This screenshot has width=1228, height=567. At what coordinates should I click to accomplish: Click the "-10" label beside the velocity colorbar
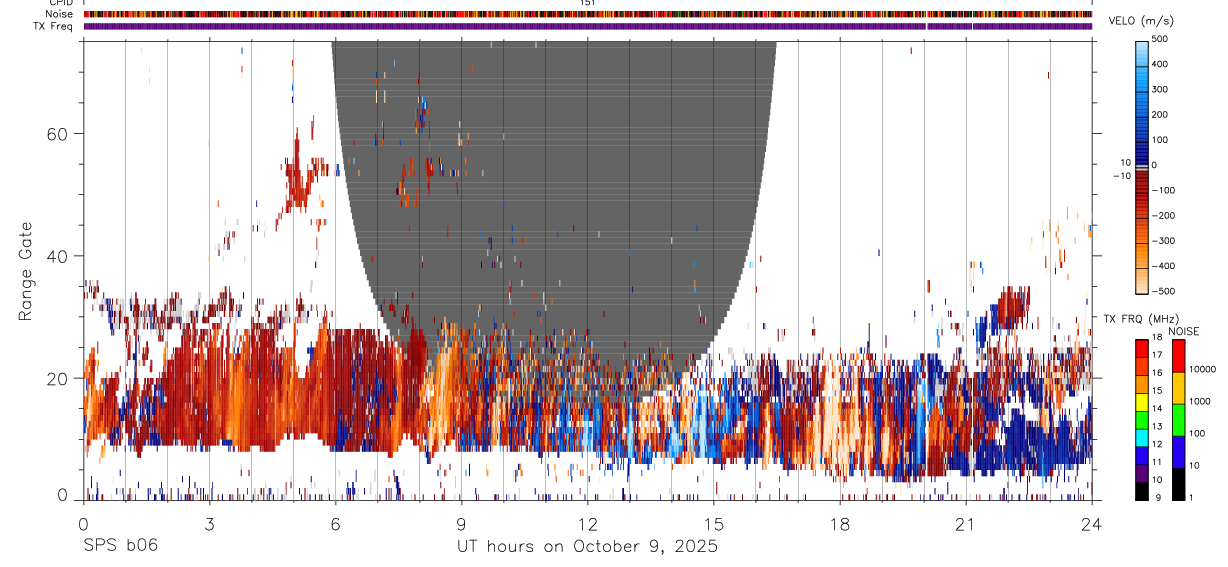click(x=1121, y=176)
